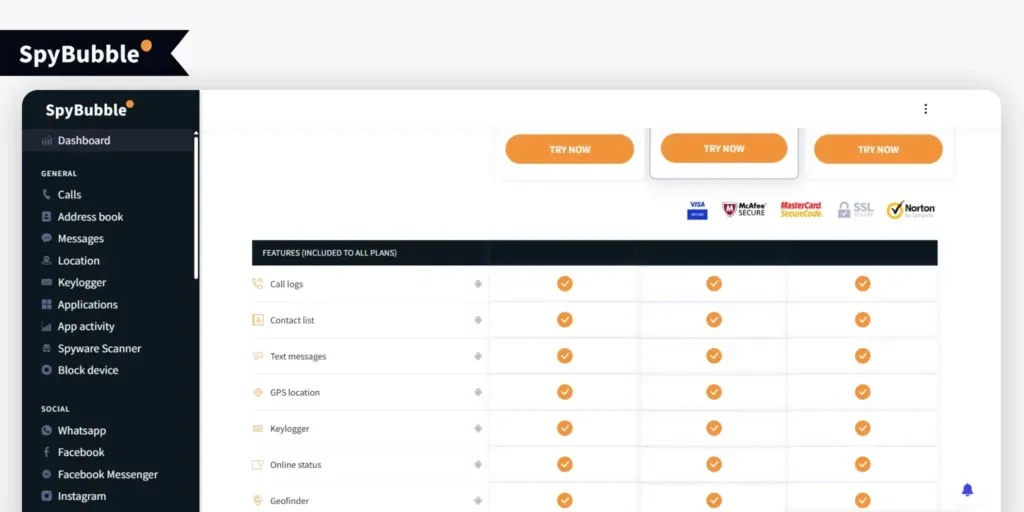Viewport: 1024px width, 512px height.
Task: Click the GPS location checkmark in last plan column
Action: point(862,392)
